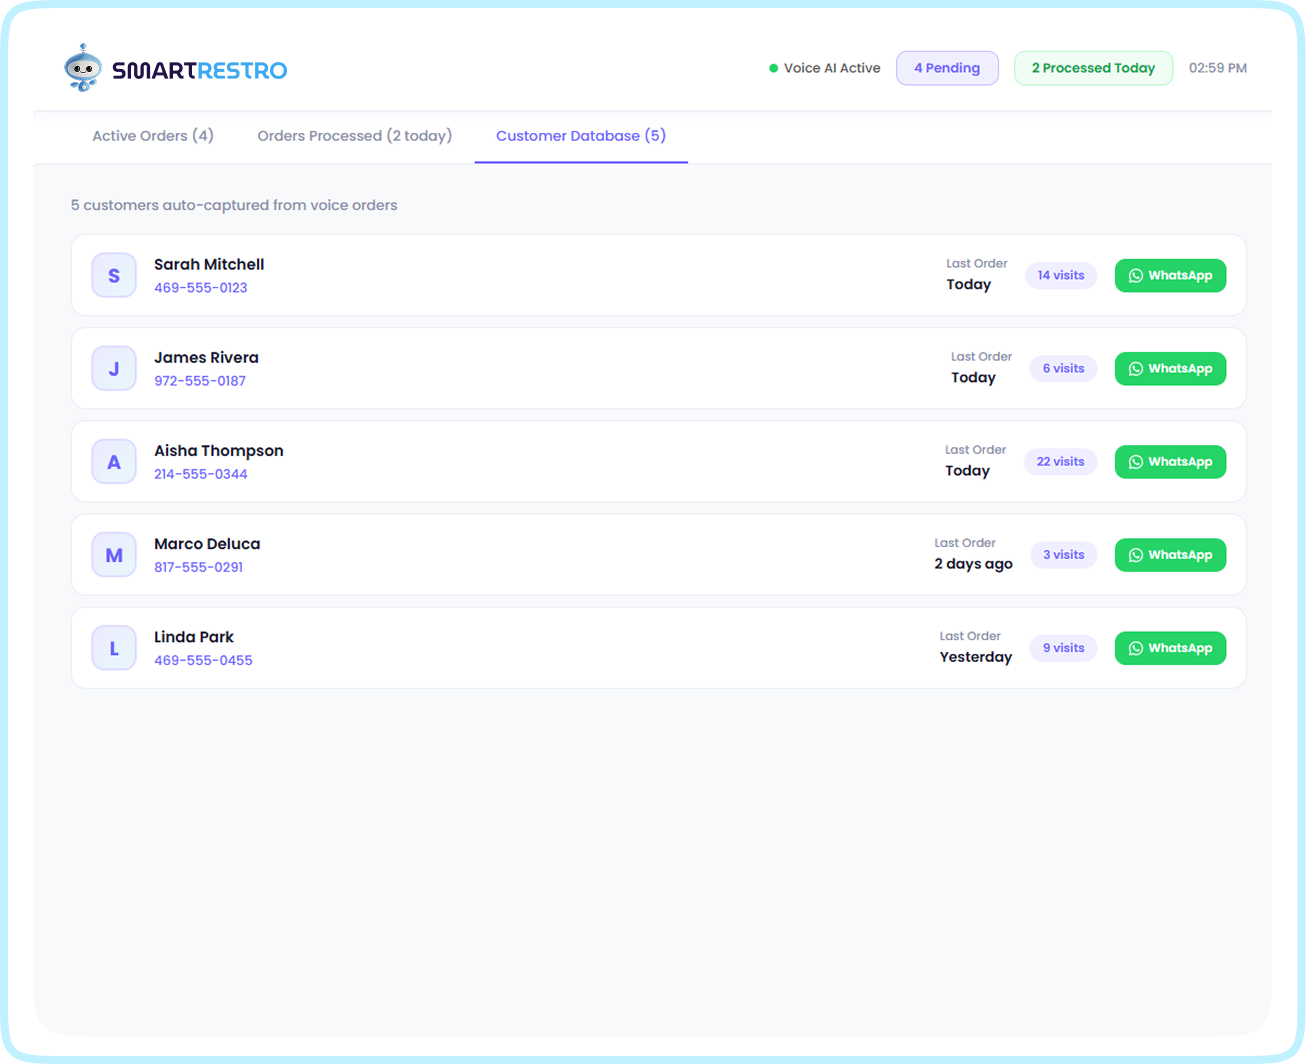
Task: Message Linda Park via WhatsApp button
Action: (x=1170, y=648)
